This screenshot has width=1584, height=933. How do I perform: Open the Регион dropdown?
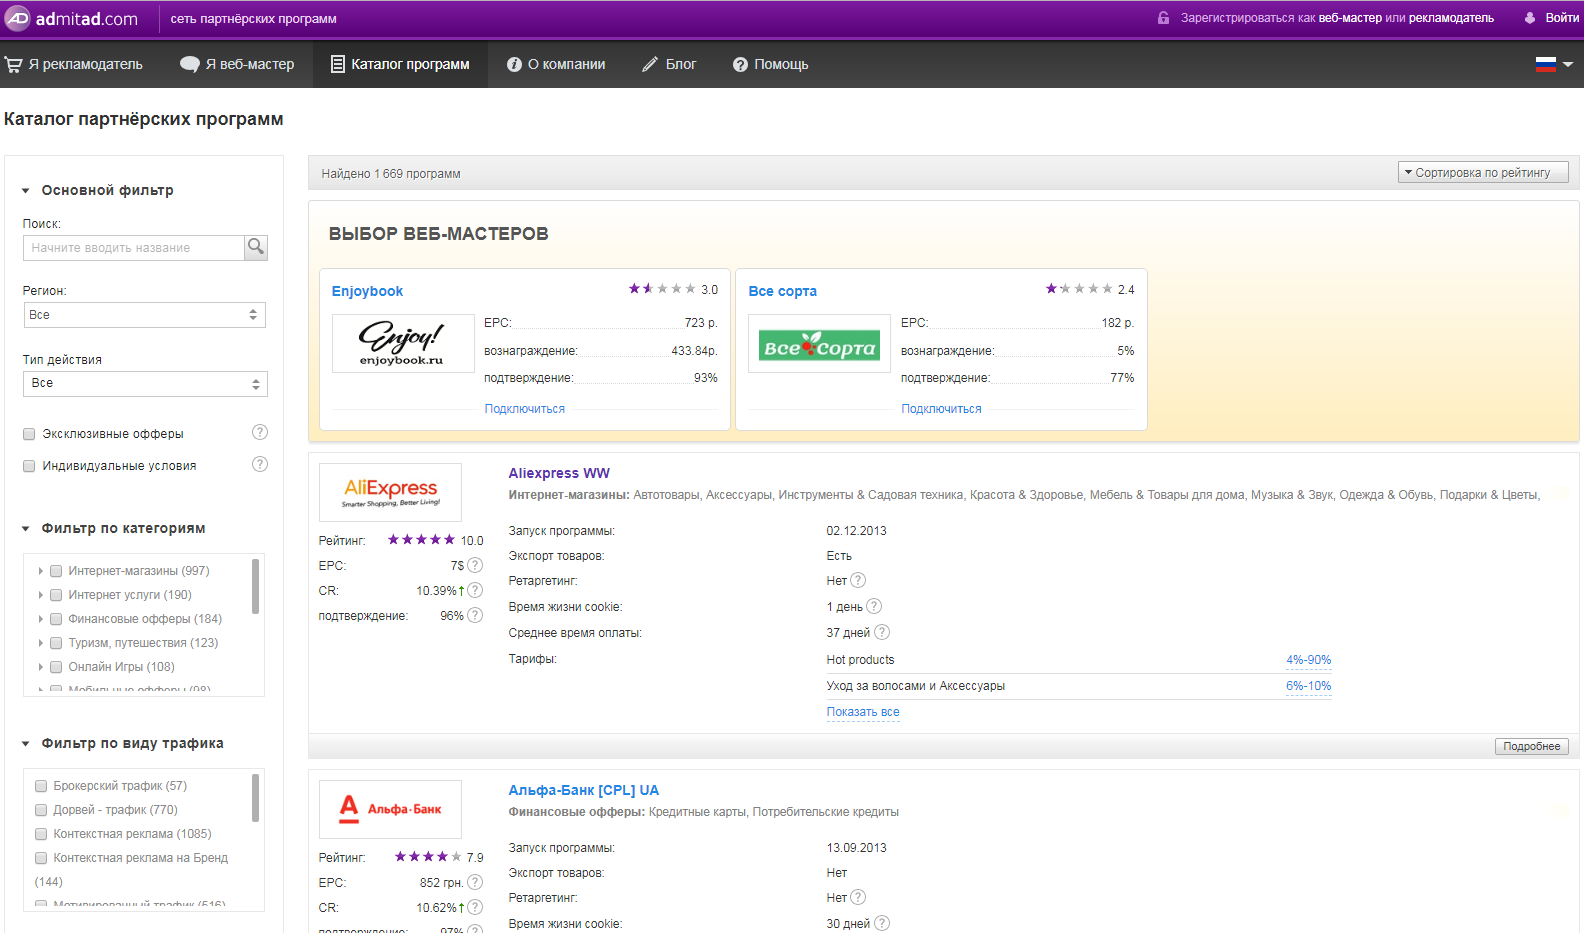(x=144, y=315)
